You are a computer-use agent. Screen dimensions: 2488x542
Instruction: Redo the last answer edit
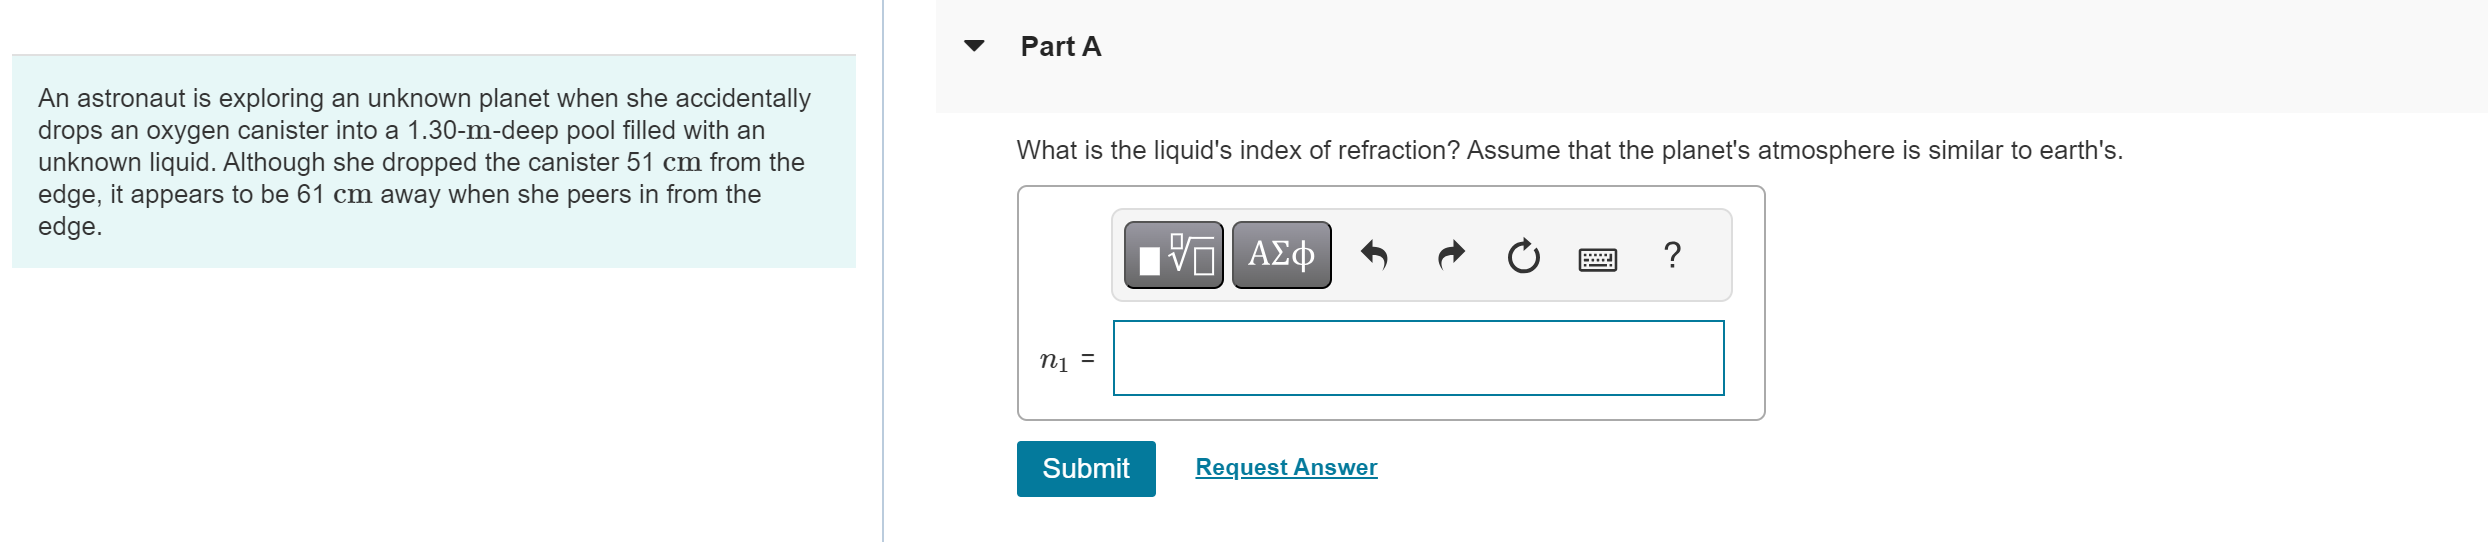click(x=1450, y=256)
